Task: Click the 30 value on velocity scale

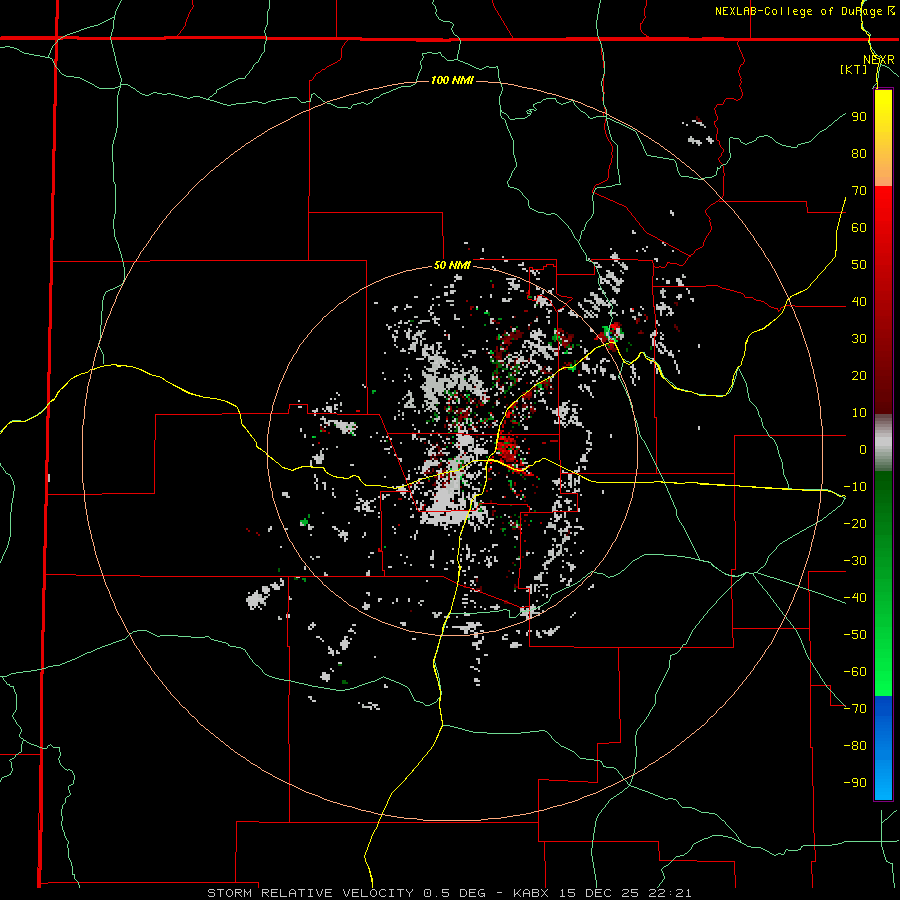Action: (x=859, y=339)
